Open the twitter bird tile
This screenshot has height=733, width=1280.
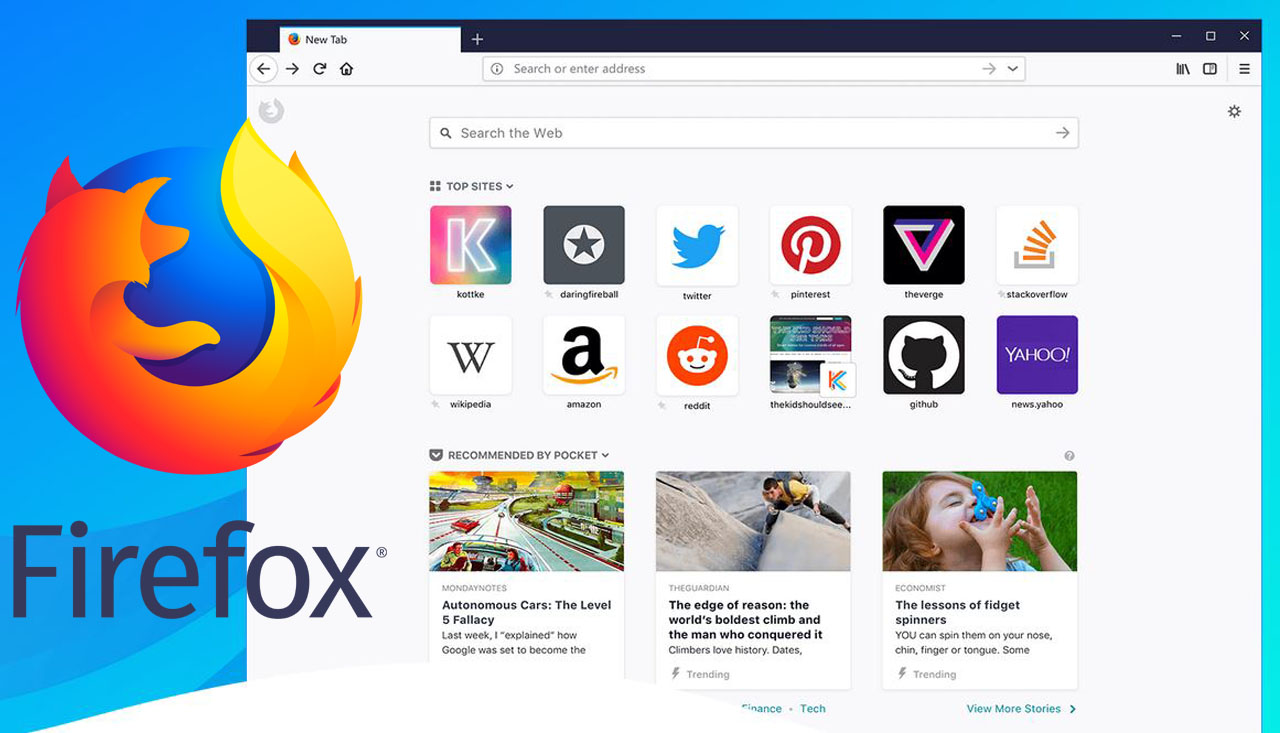pyautogui.click(x=697, y=245)
